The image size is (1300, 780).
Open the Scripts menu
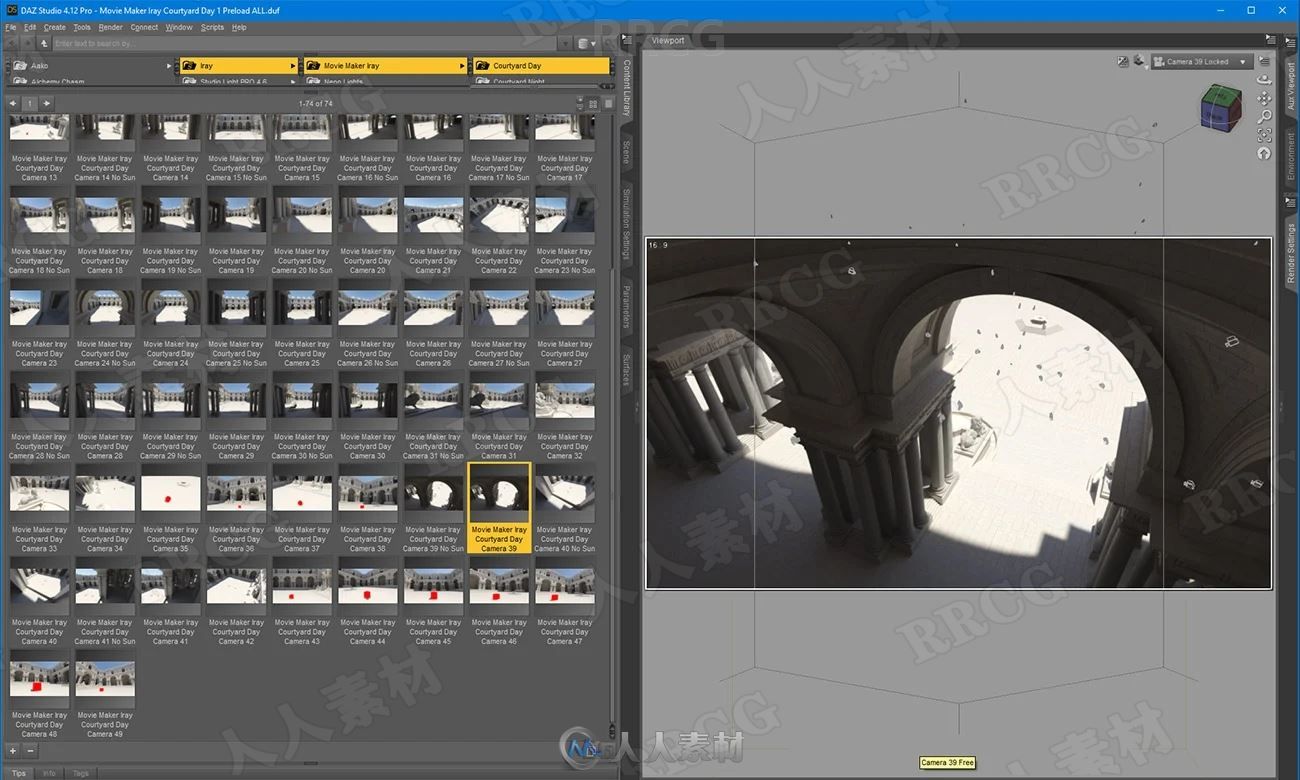pos(213,27)
